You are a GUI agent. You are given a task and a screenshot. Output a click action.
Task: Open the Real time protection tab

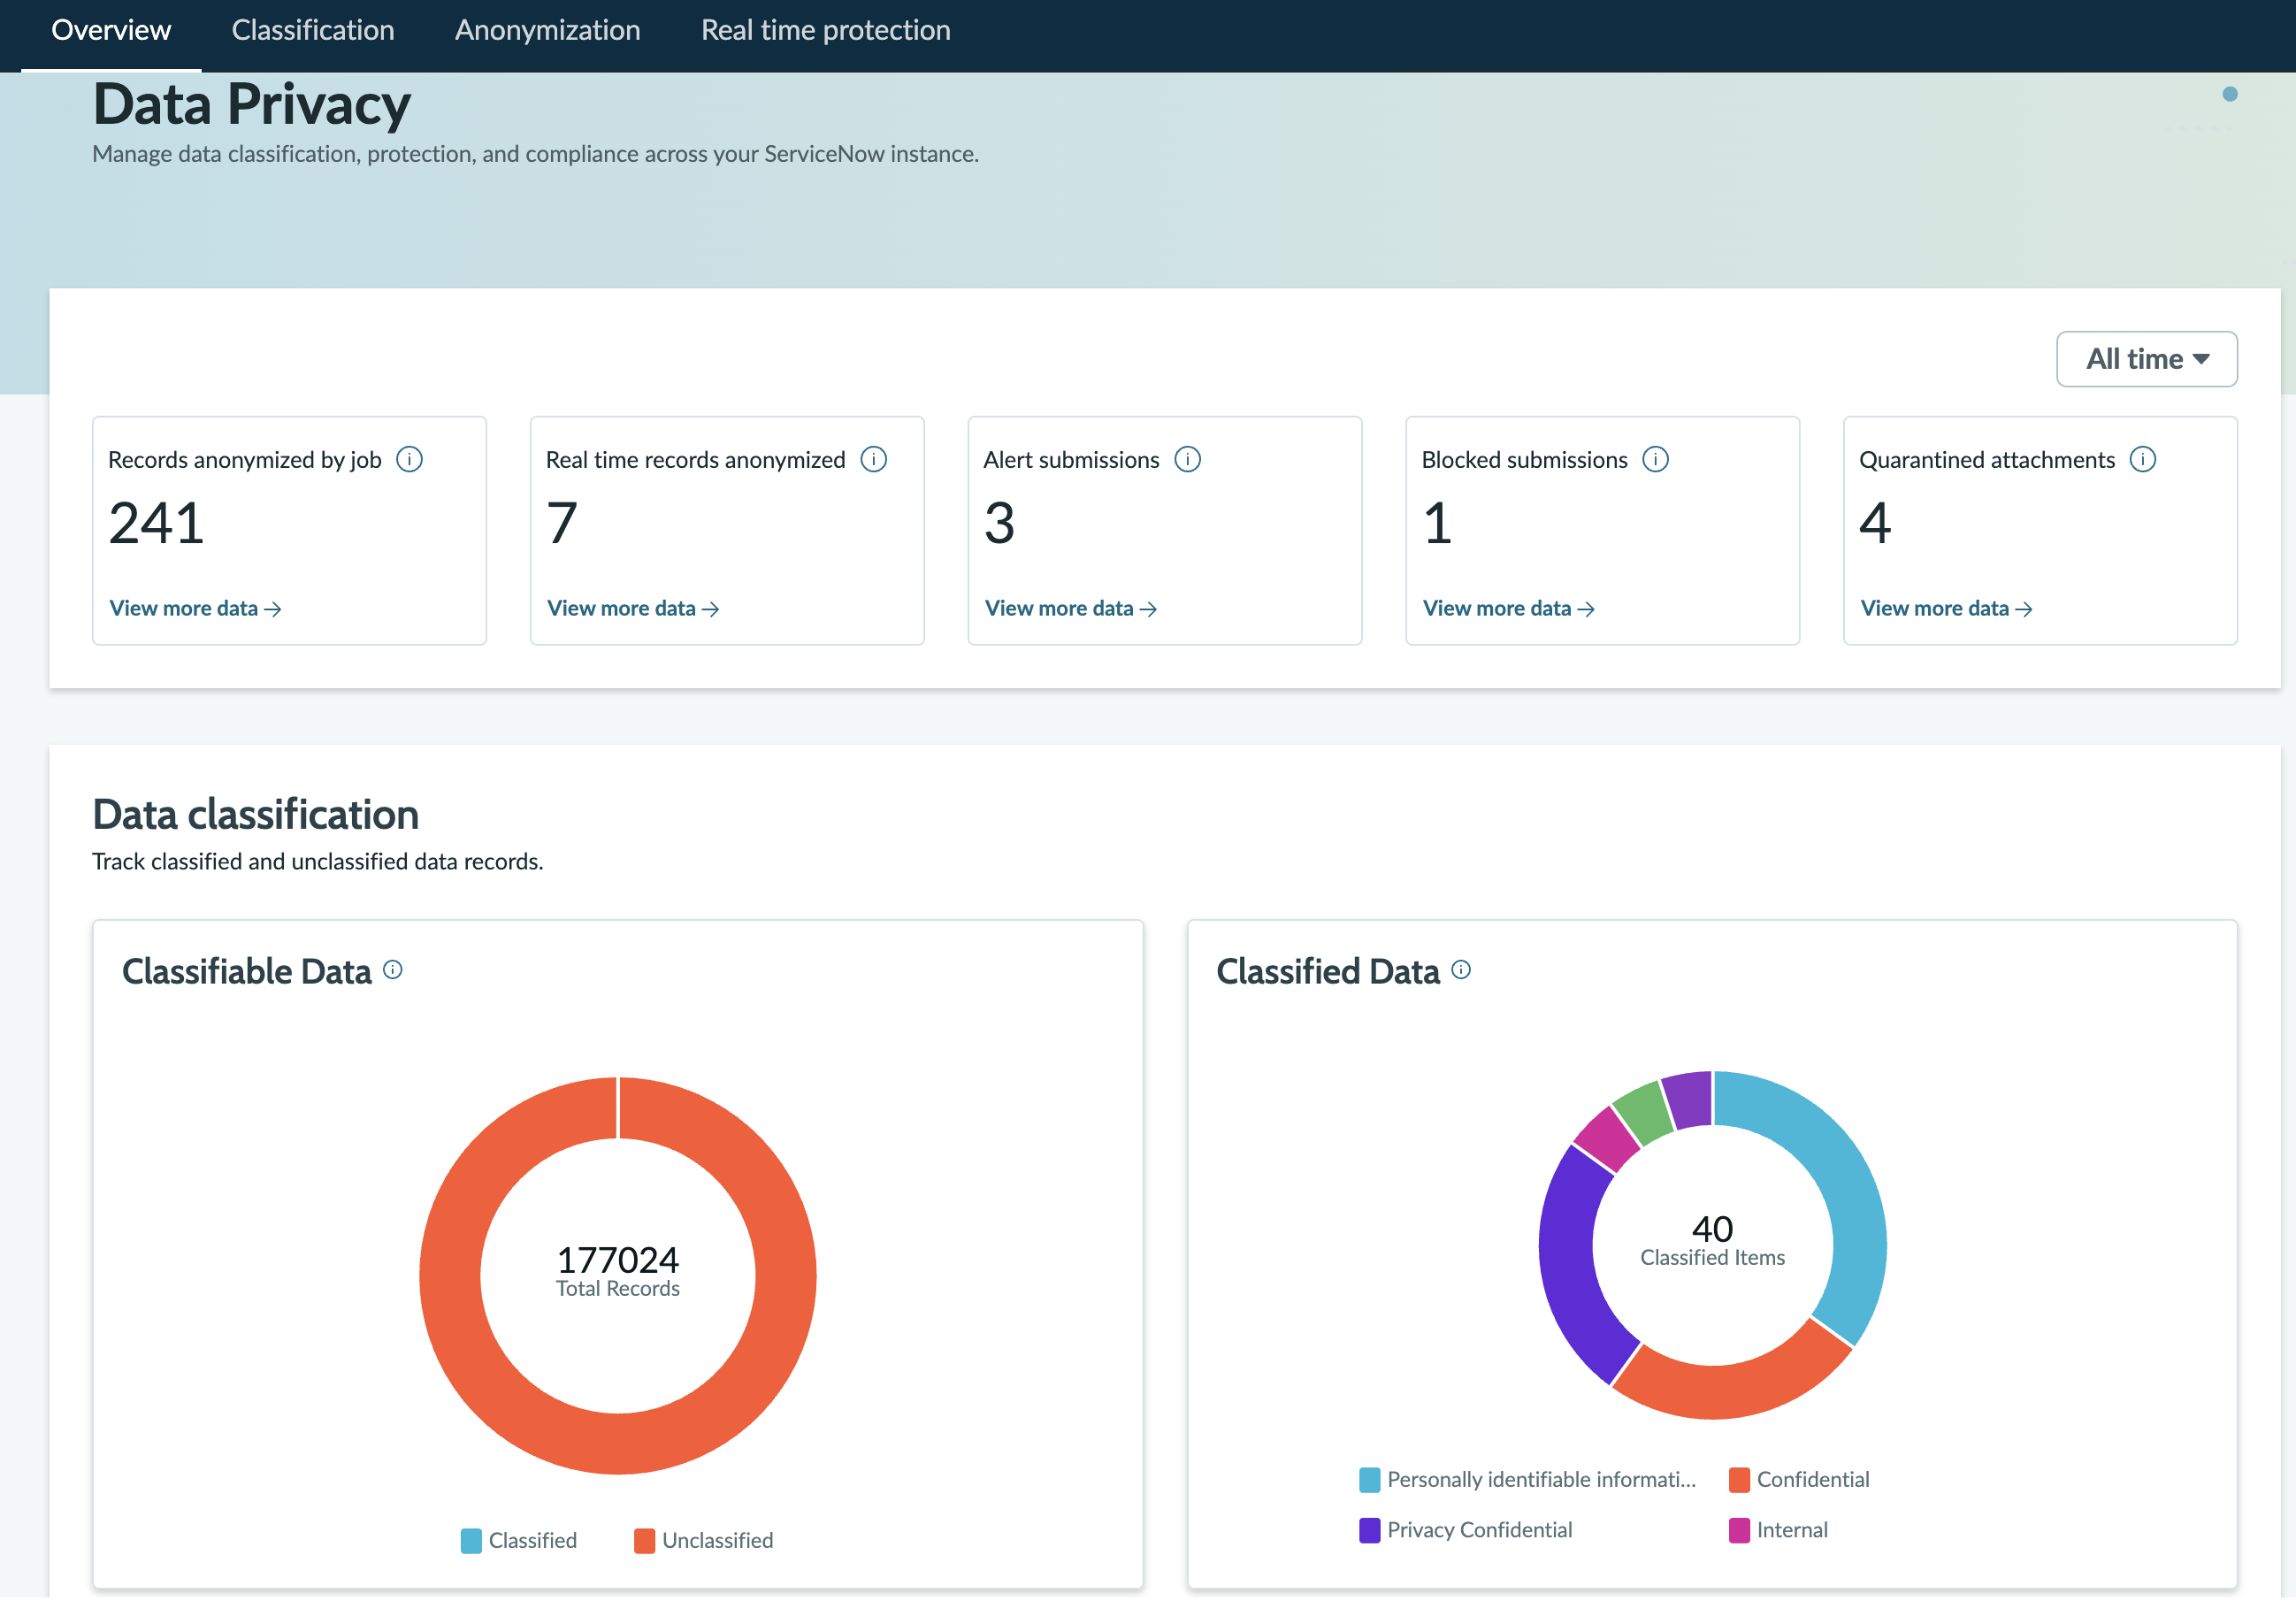(825, 30)
